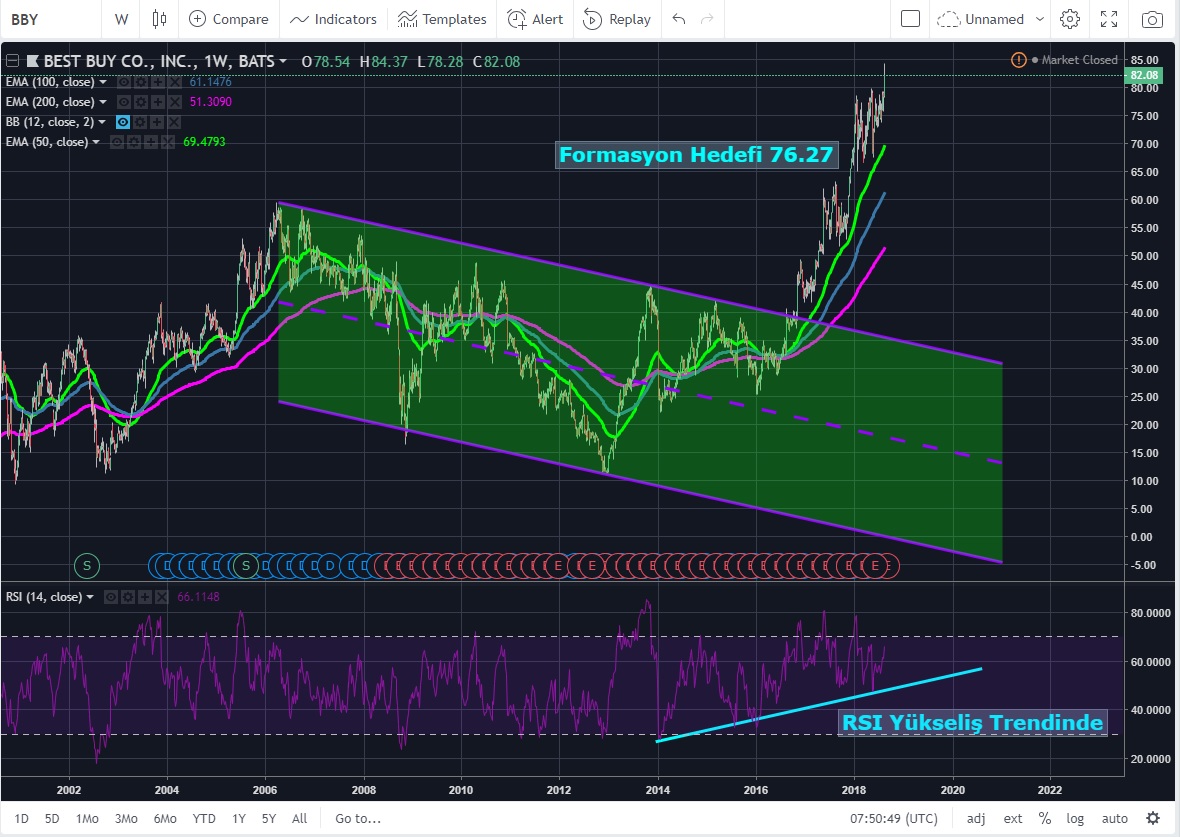This screenshot has width=1180, height=837.
Task: Start Bar Replay mode
Action: coord(617,19)
